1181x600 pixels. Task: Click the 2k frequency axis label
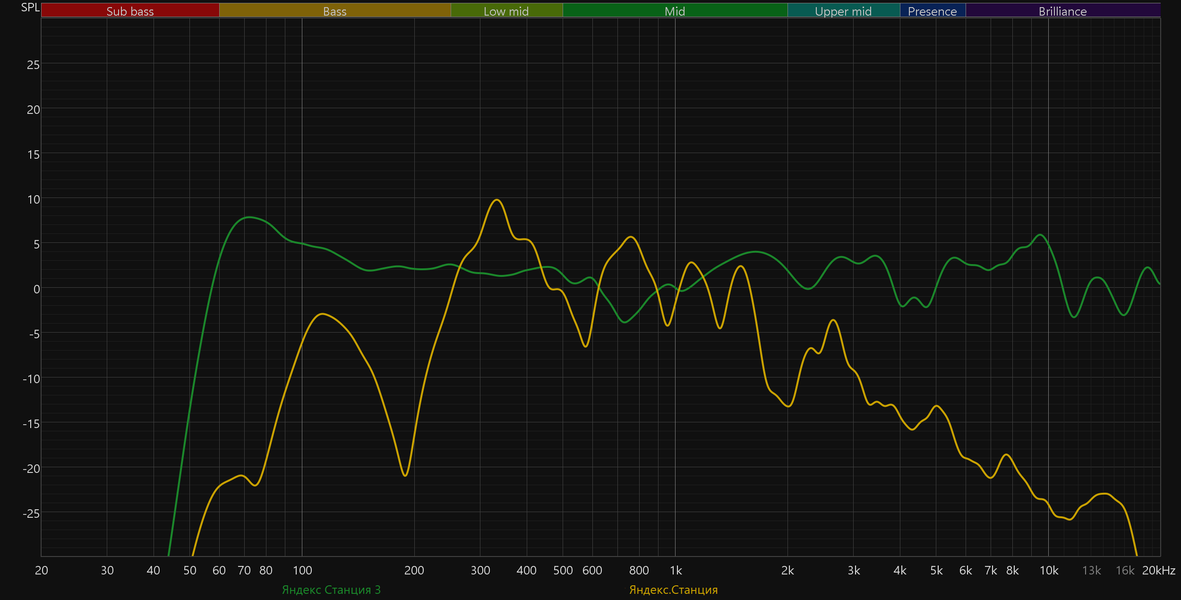click(x=788, y=571)
